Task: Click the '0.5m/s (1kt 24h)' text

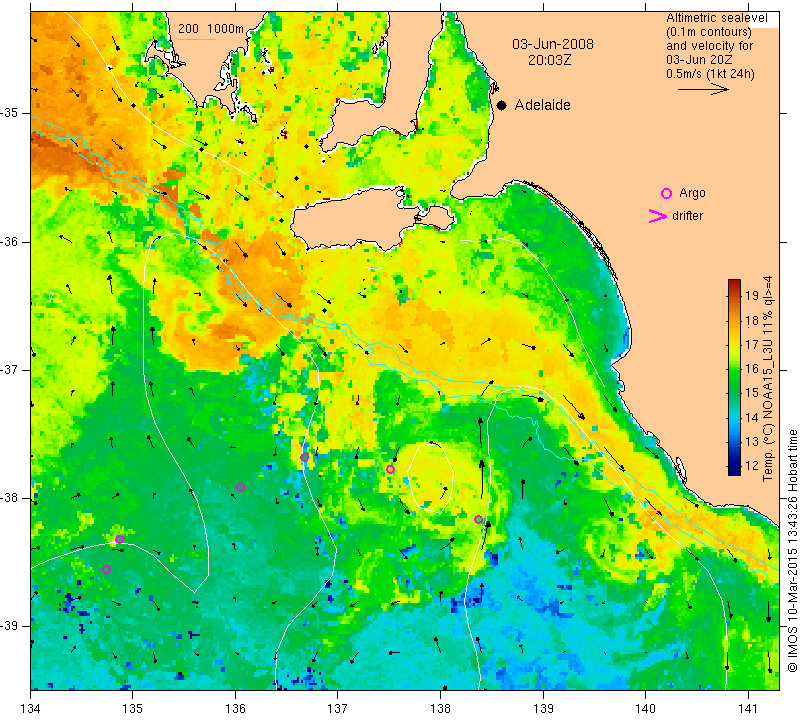Action: [x=710, y=74]
